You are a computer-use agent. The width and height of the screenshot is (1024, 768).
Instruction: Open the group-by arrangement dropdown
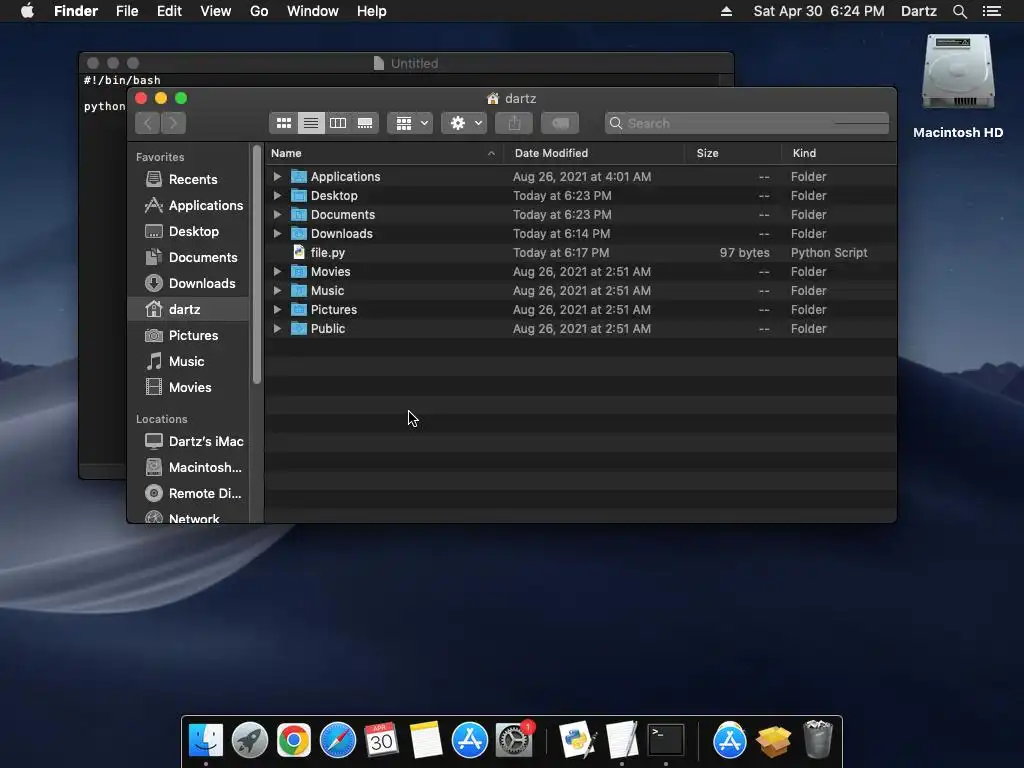coord(410,123)
